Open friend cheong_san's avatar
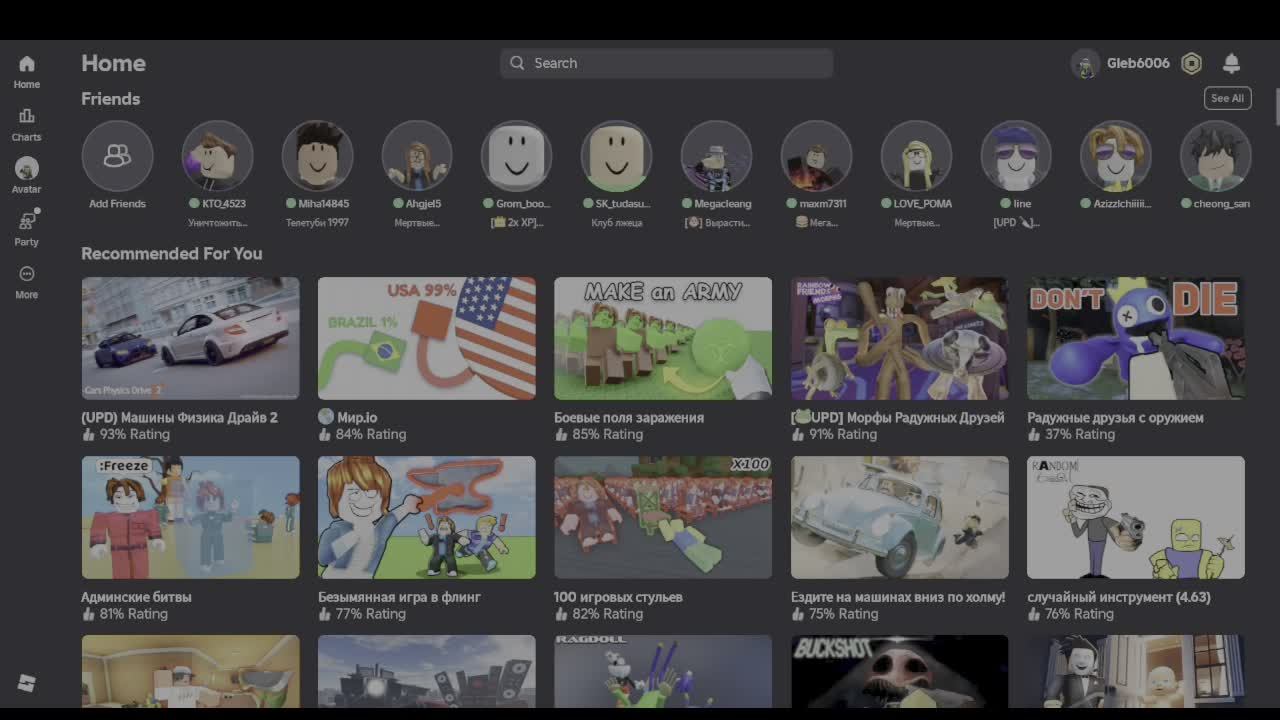The width and height of the screenshot is (1280, 720). point(1215,156)
